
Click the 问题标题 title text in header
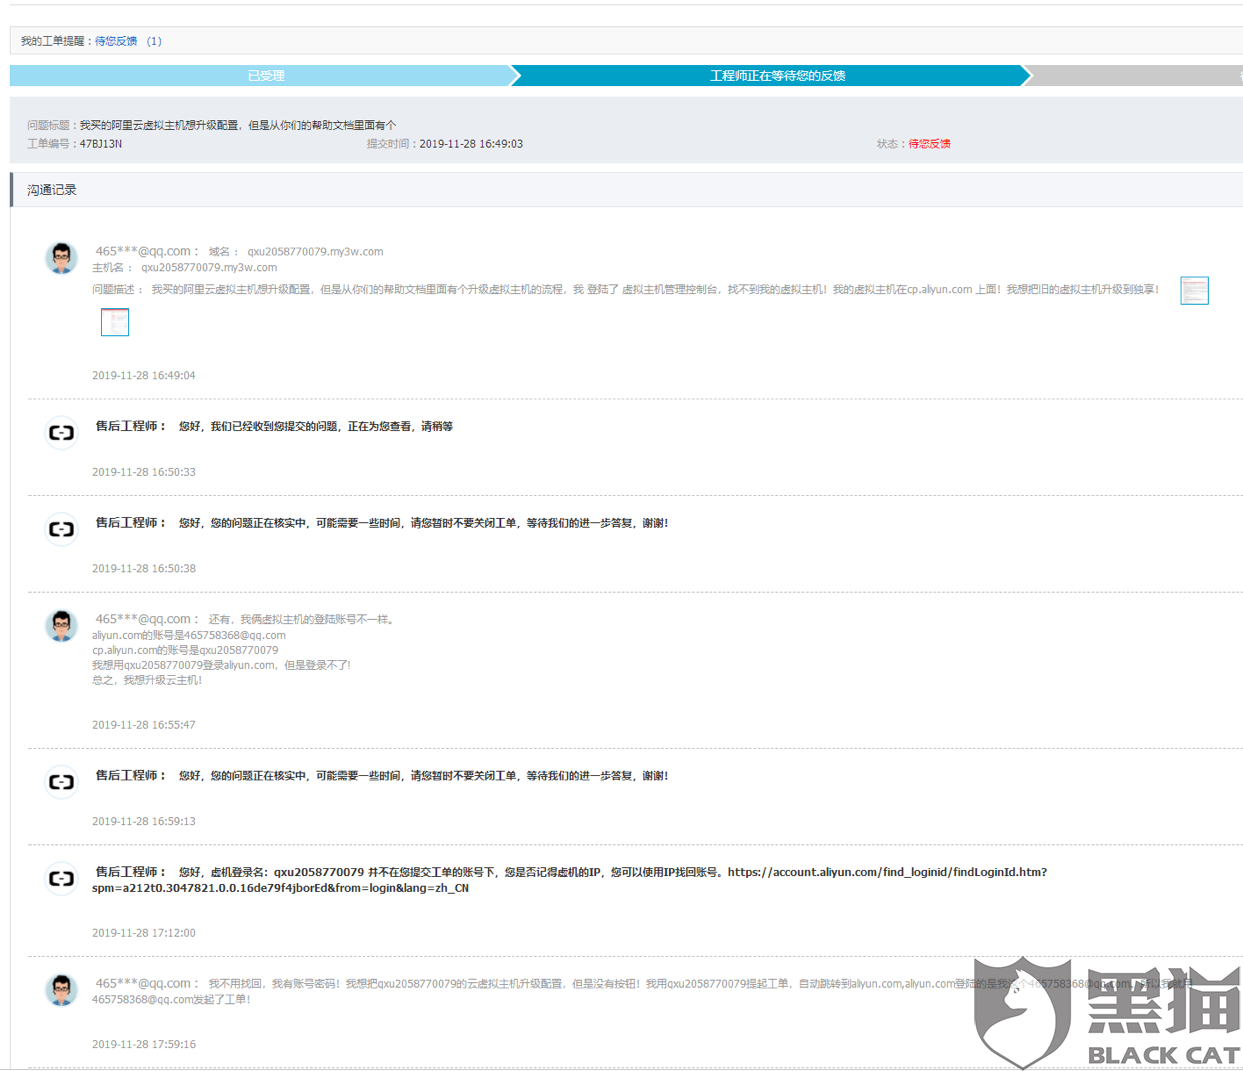[238, 126]
